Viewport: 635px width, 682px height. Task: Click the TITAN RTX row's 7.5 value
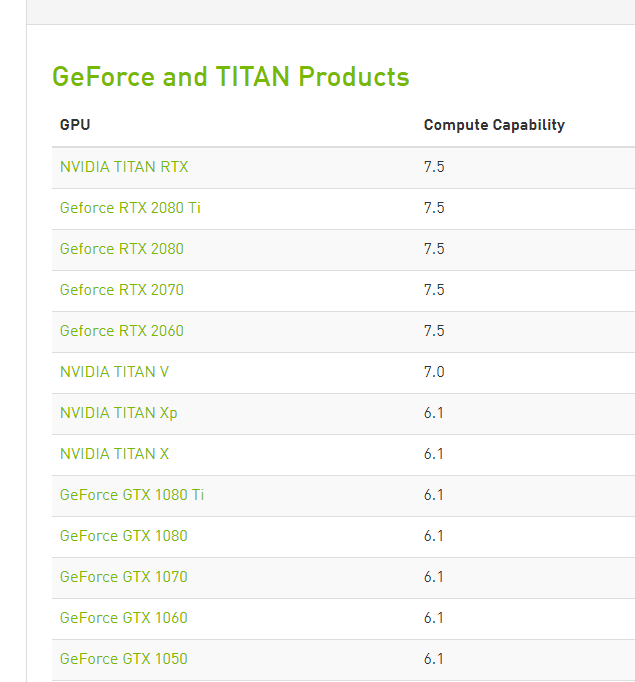tap(434, 167)
